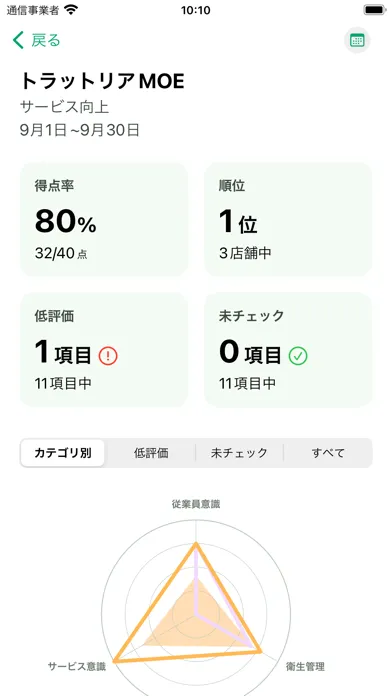Open the 順位 1位 card
Image resolution: width=392 pixels, height=696 pixels.
pyautogui.click(x=288, y=220)
